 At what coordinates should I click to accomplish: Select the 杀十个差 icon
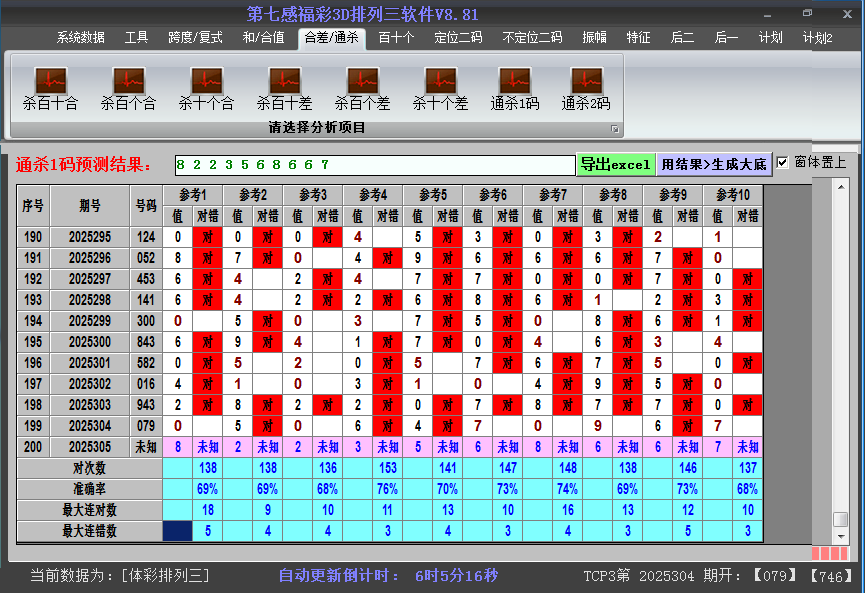(440, 80)
